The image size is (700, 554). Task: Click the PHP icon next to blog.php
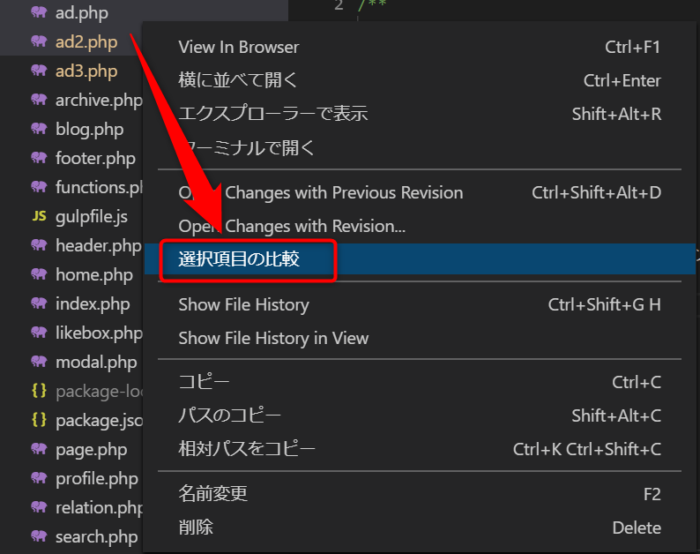(x=39, y=129)
